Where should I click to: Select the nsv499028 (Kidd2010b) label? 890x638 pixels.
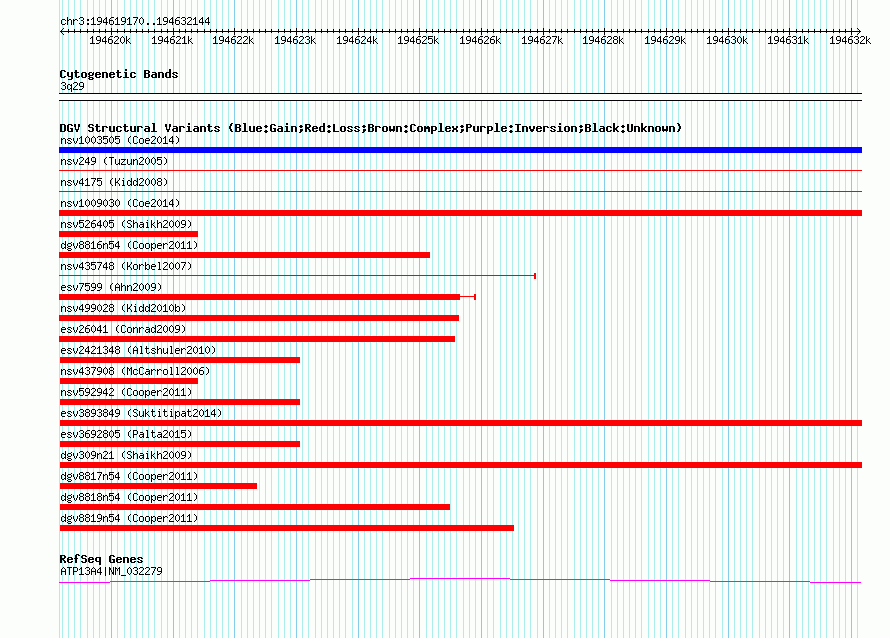(123, 308)
